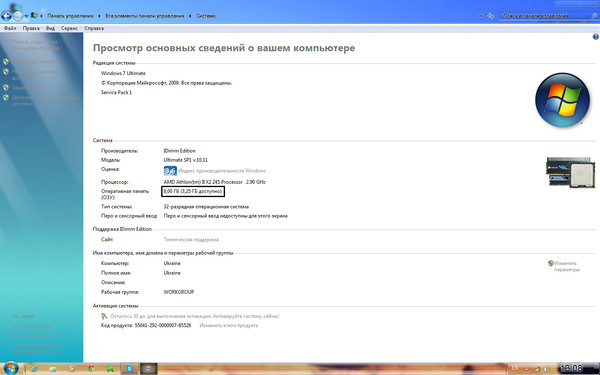
Task: Click 'AMD Athlon(tm) II X2 245 Processor' text
Action: pyautogui.click(x=203, y=182)
